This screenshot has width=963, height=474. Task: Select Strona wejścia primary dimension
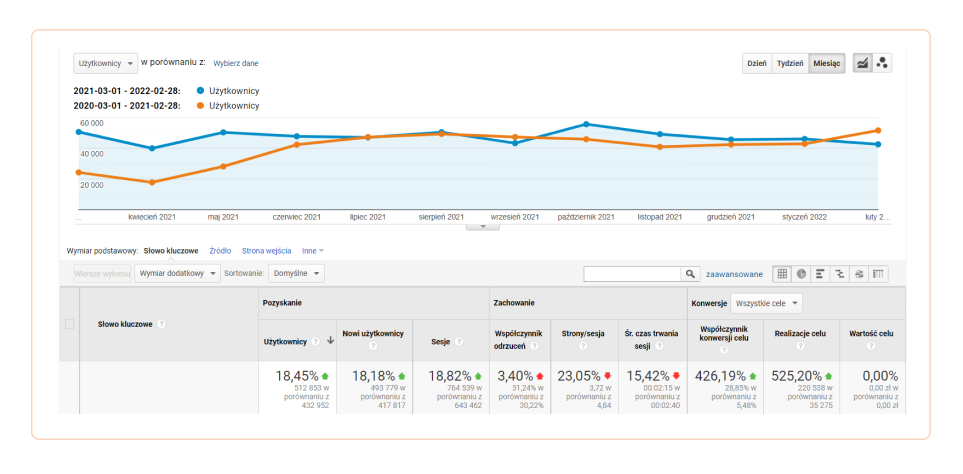(x=267, y=251)
